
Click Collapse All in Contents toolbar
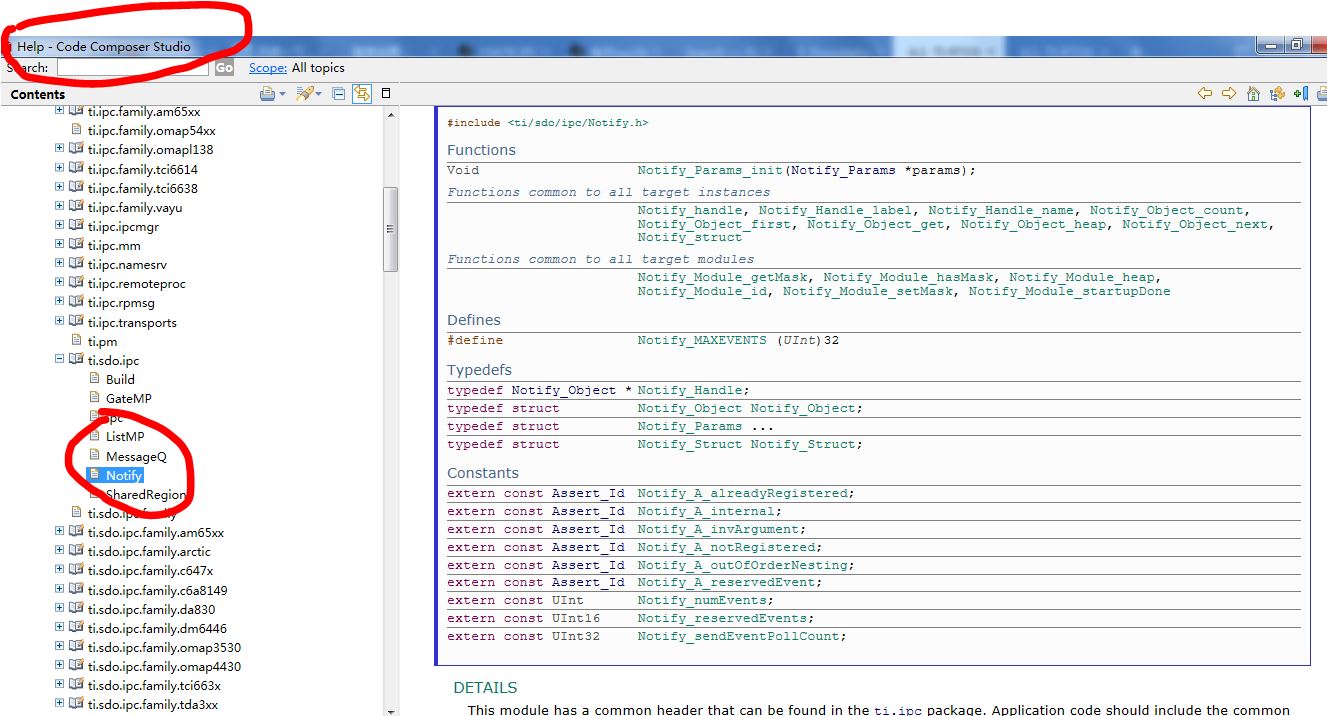339,94
